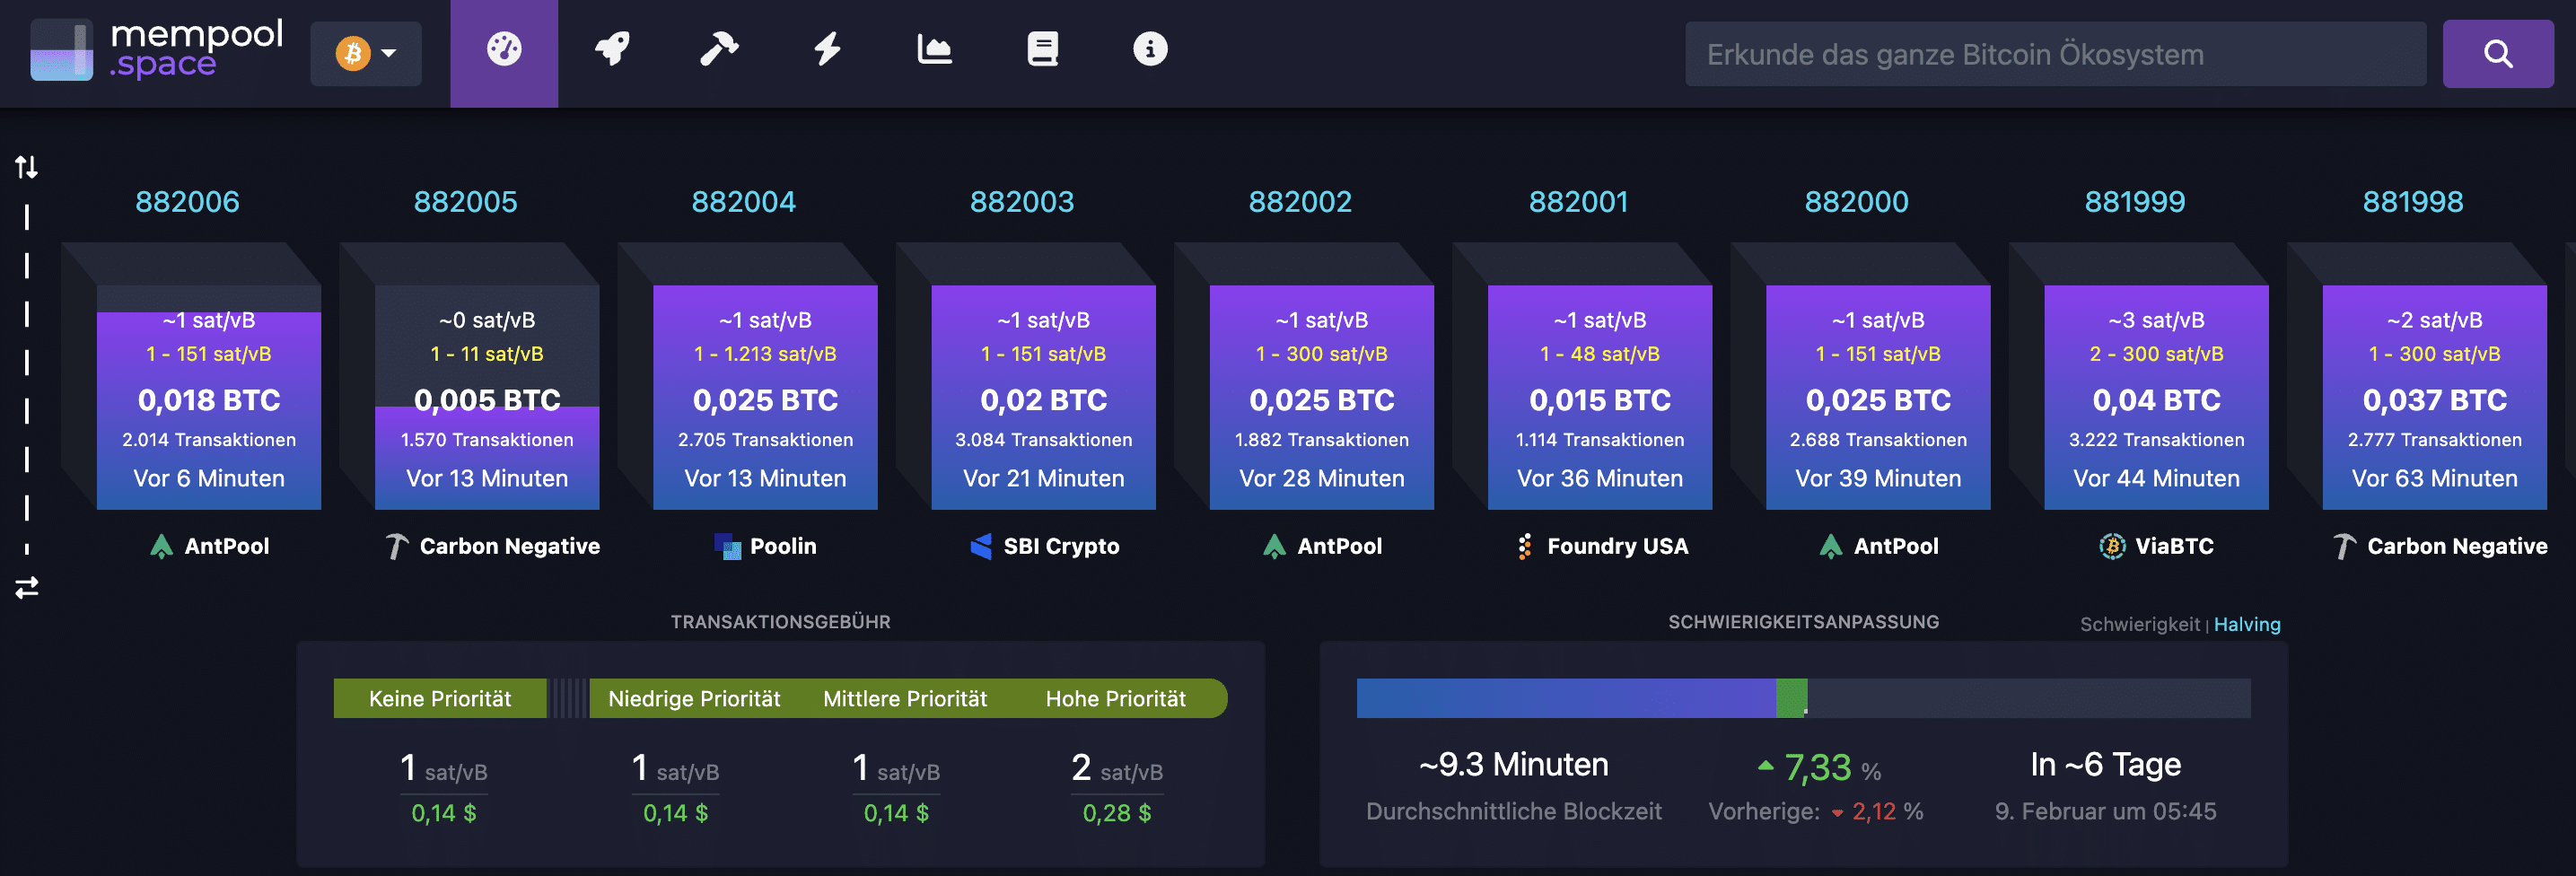Select Mittlere Priorität fee label
This screenshot has width=2576, height=876.
[905, 699]
